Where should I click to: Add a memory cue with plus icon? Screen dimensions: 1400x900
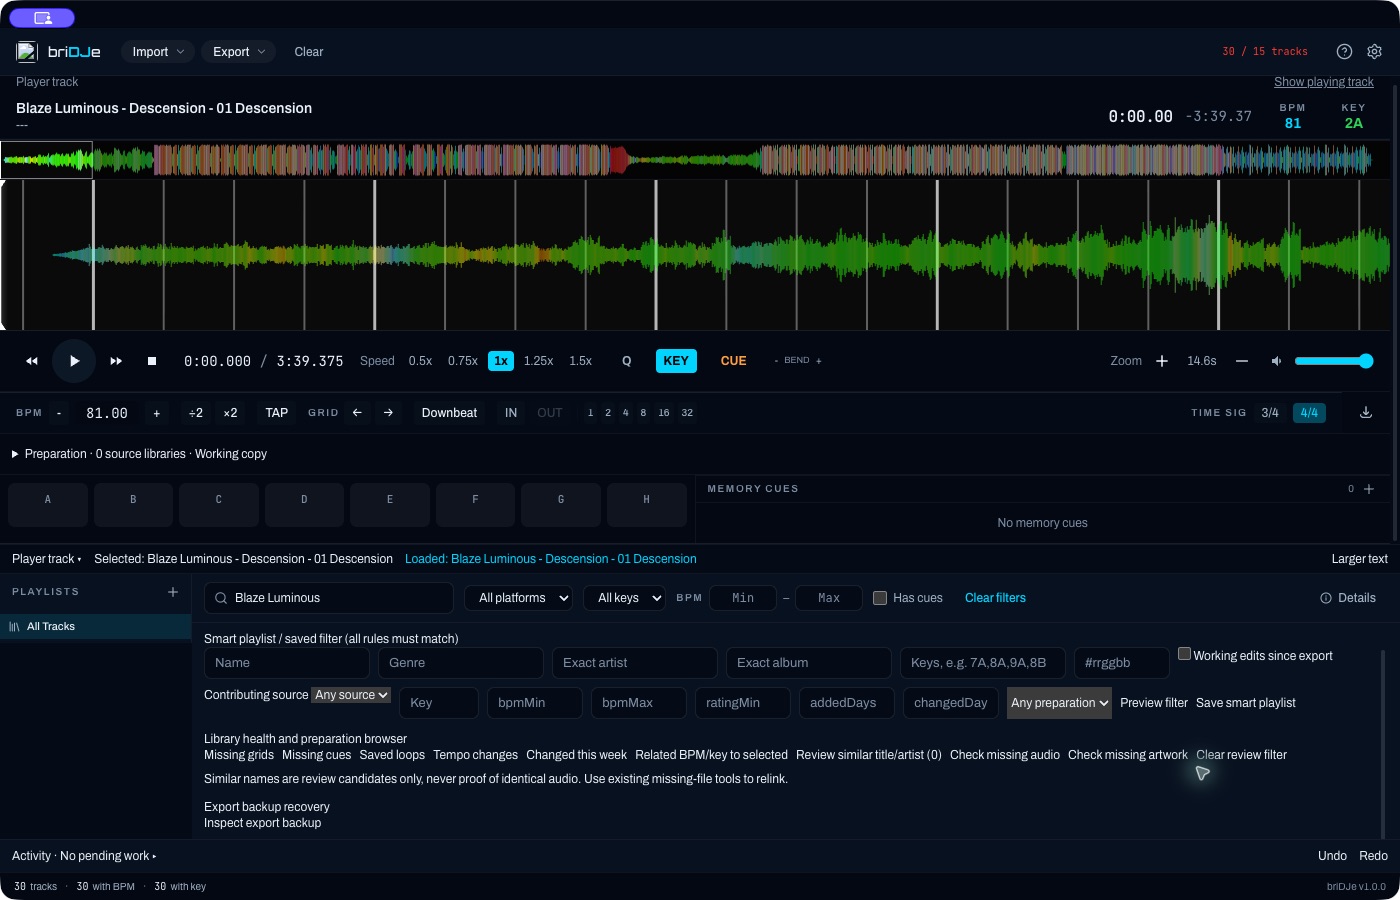[1369, 489]
